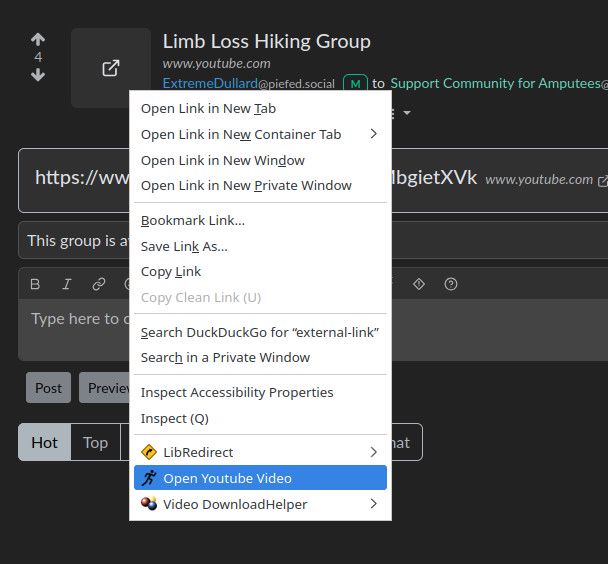Click the LibRedirect extension icon in the menu
Screen dimensions: 608x564
(x=150, y=453)
